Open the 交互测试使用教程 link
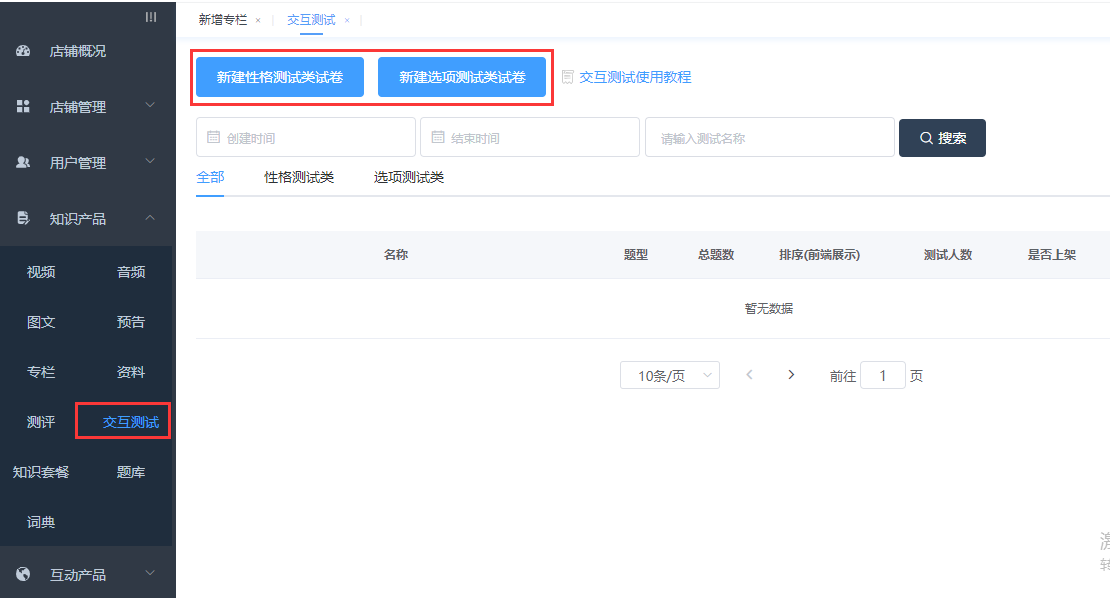This screenshot has width=1110, height=598. (x=634, y=77)
